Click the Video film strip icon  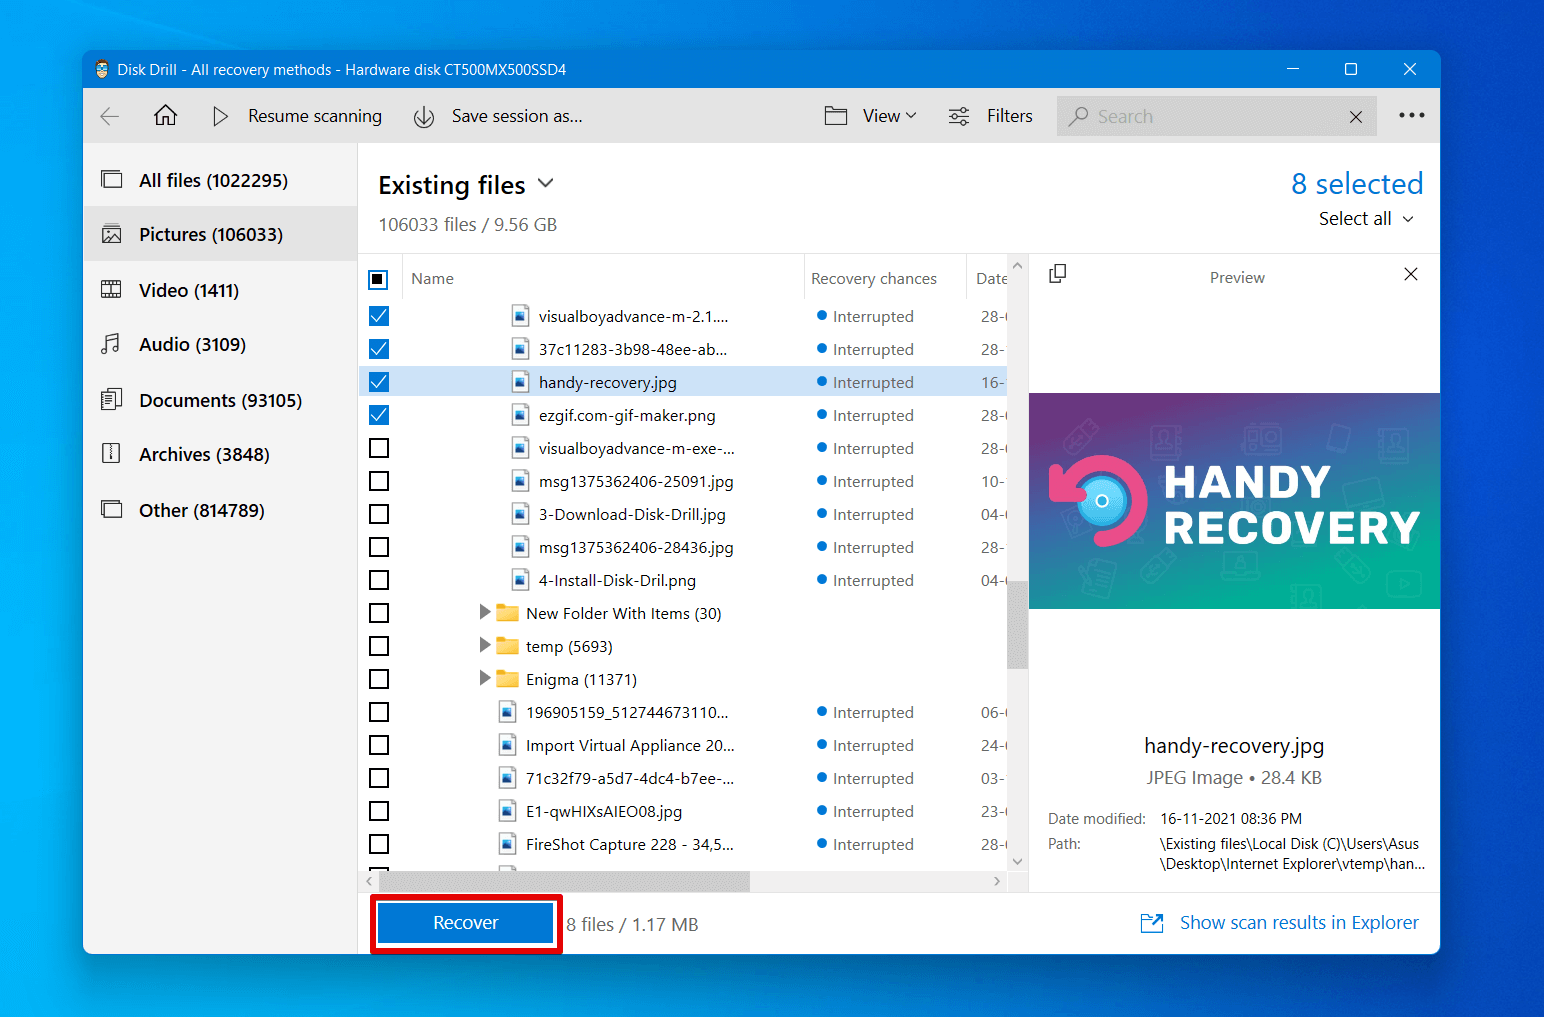111,290
